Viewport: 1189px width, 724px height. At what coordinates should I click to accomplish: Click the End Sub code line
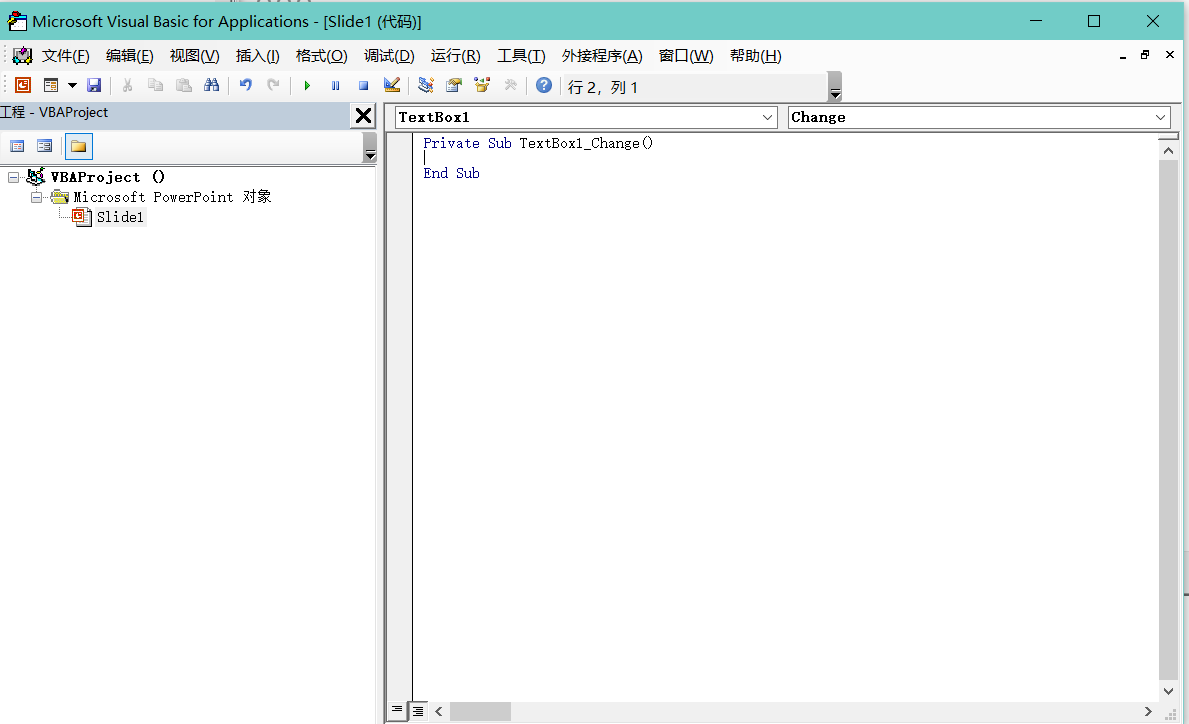point(451,174)
